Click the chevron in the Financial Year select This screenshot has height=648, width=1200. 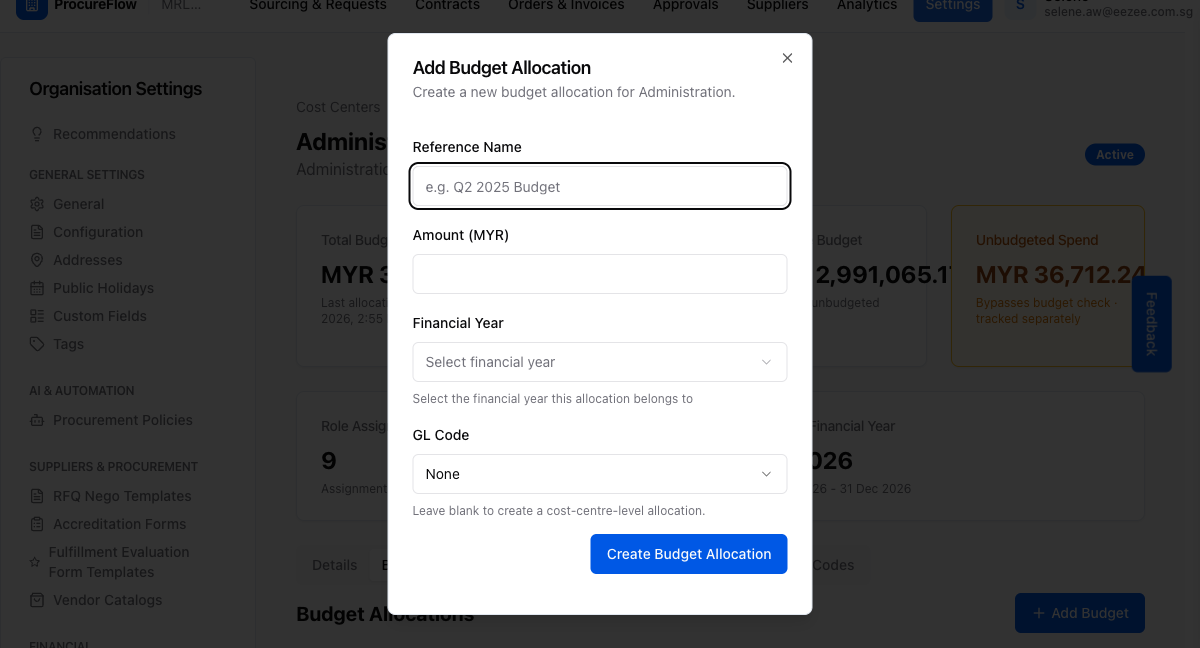pos(767,362)
